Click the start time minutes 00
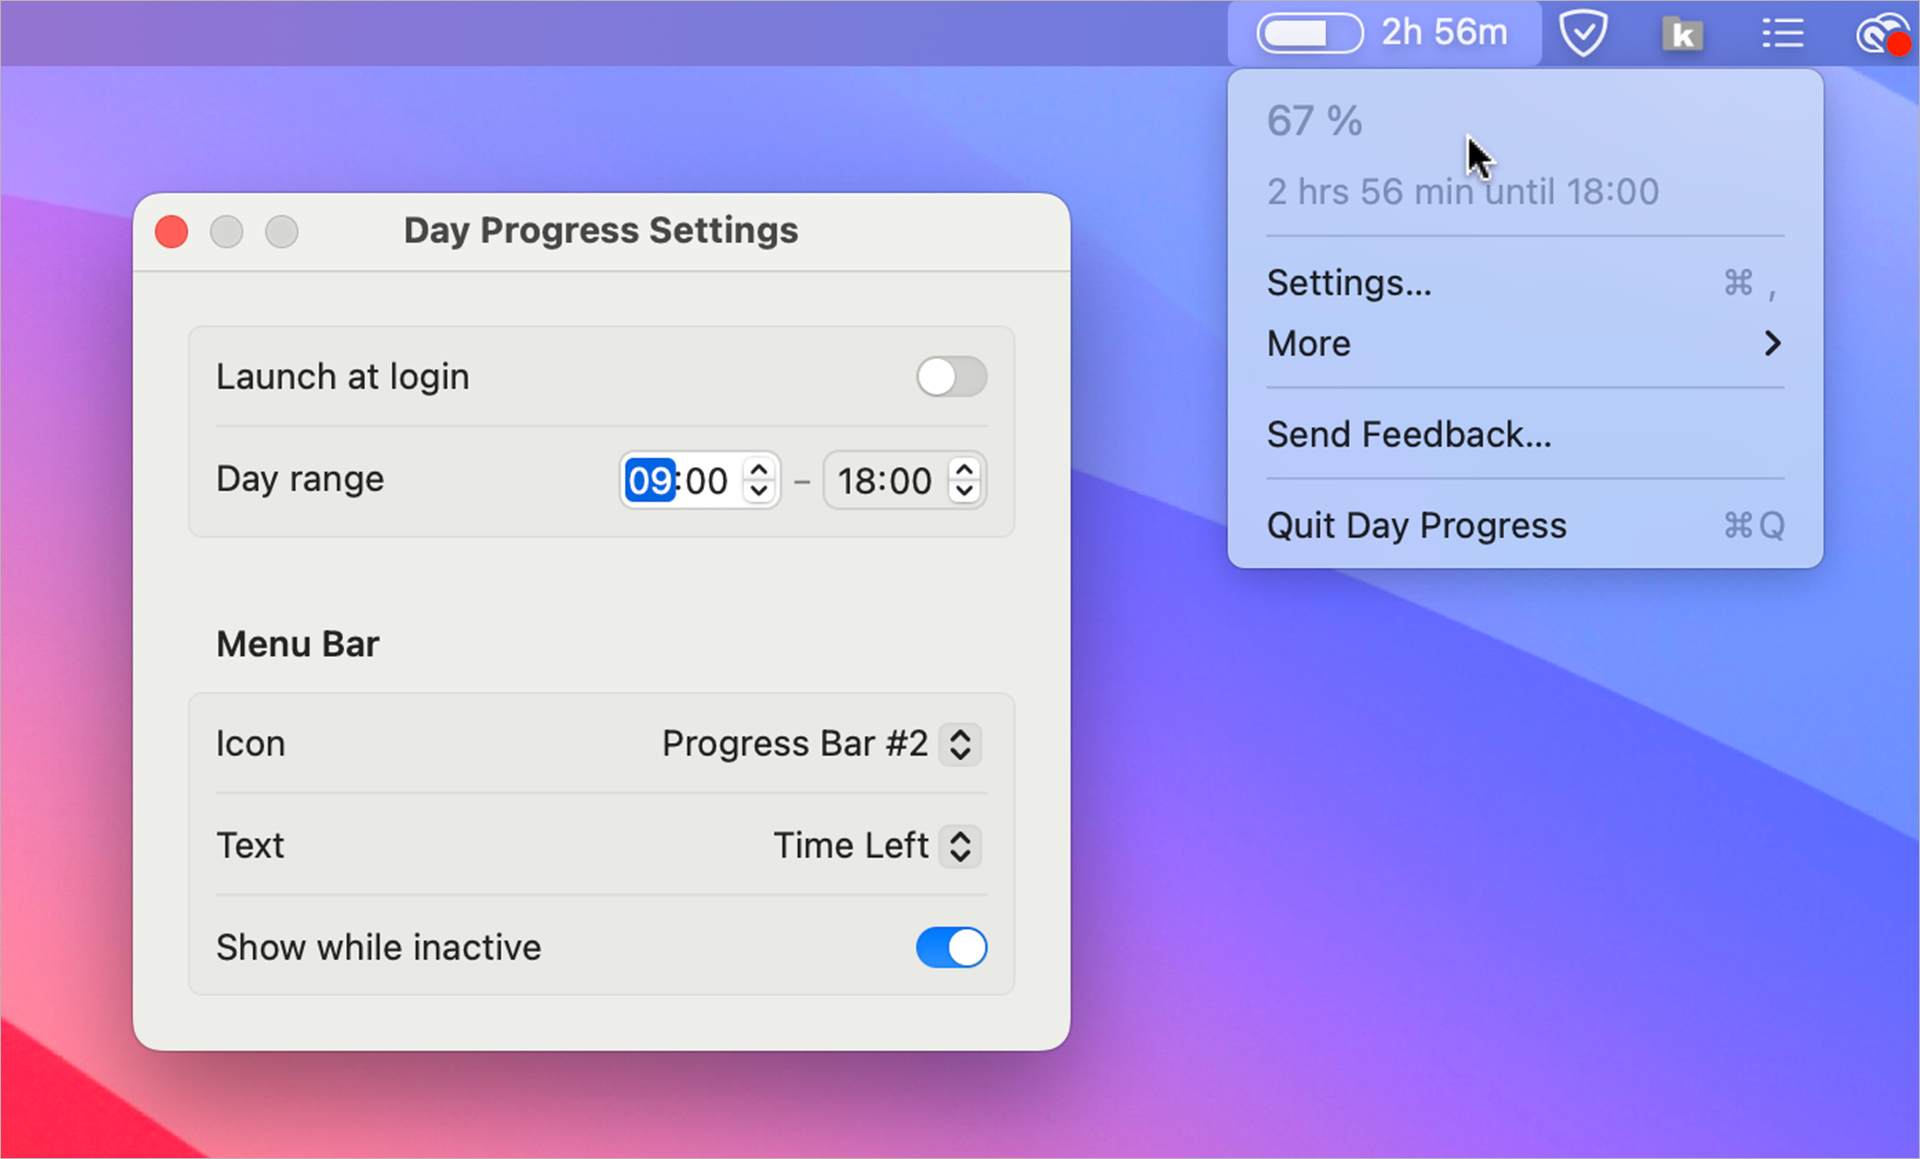 pyautogui.click(x=707, y=481)
